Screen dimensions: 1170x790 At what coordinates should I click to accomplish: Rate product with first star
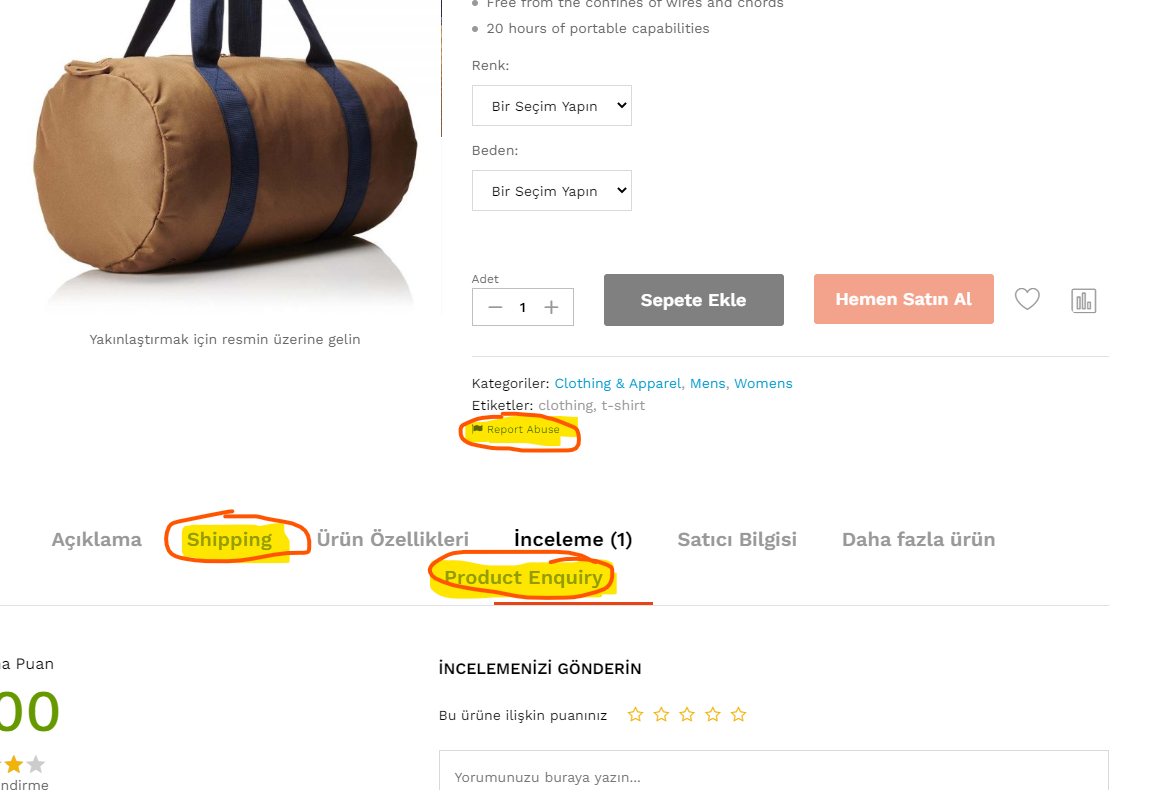[635, 715]
